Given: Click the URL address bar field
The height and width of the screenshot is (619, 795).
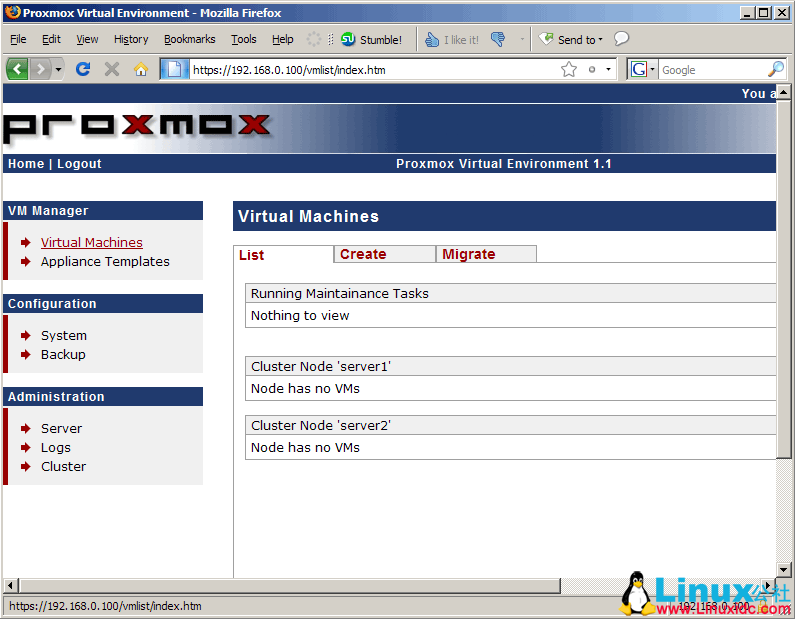Looking at the screenshot, I should [370, 70].
